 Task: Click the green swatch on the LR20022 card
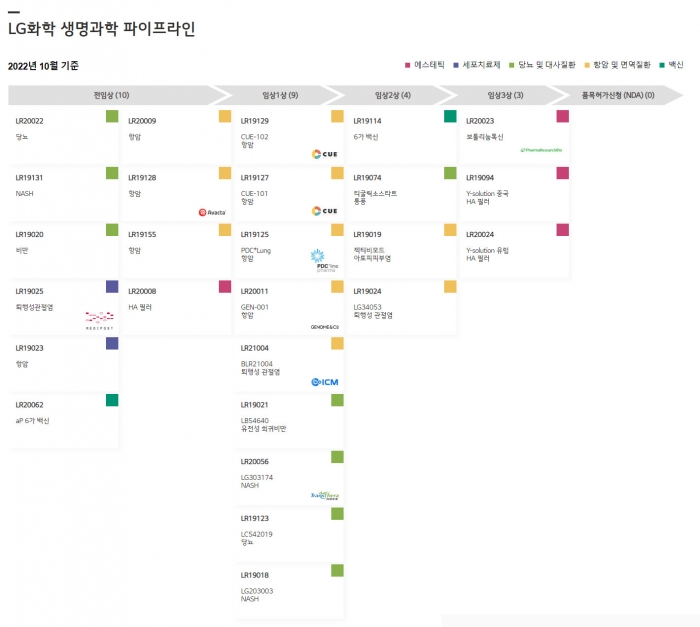[112, 116]
